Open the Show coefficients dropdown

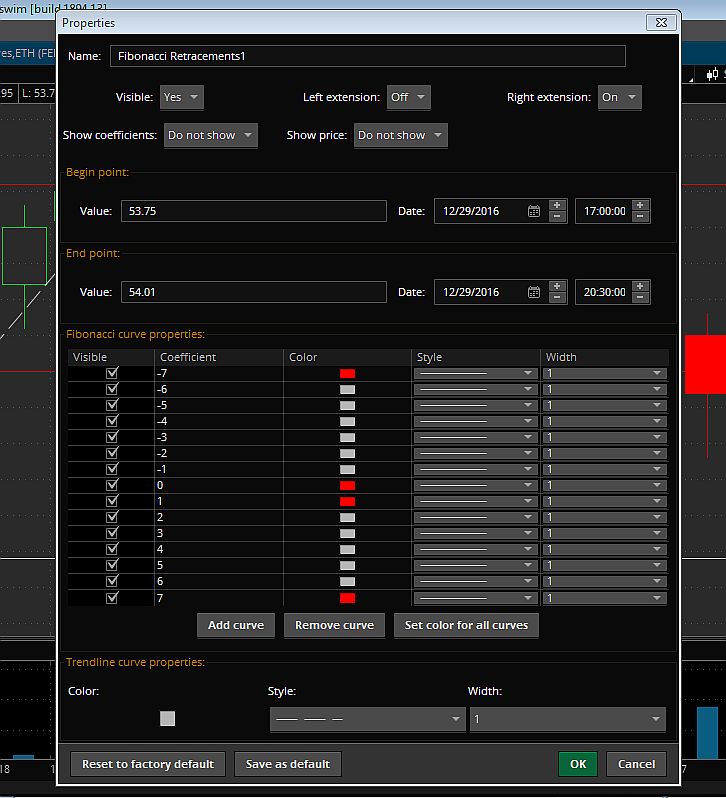point(211,135)
